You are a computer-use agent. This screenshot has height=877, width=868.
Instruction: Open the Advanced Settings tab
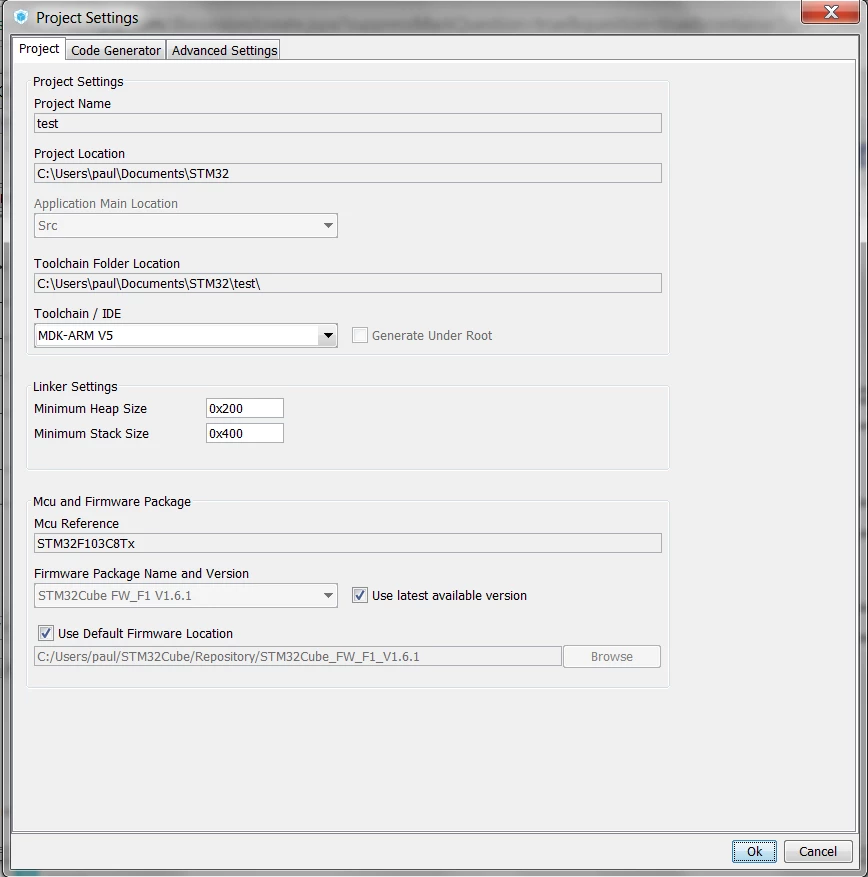point(224,50)
